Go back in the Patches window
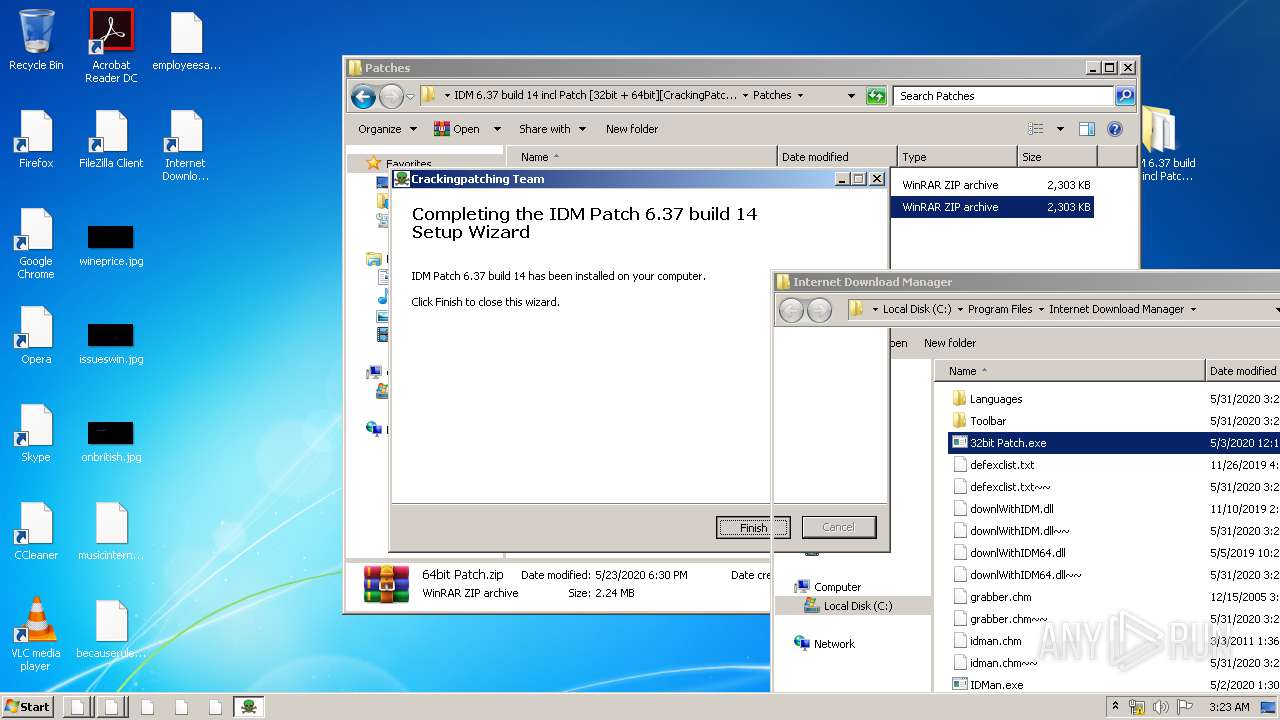The height and width of the screenshot is (720, 1280). click(363, 96)
